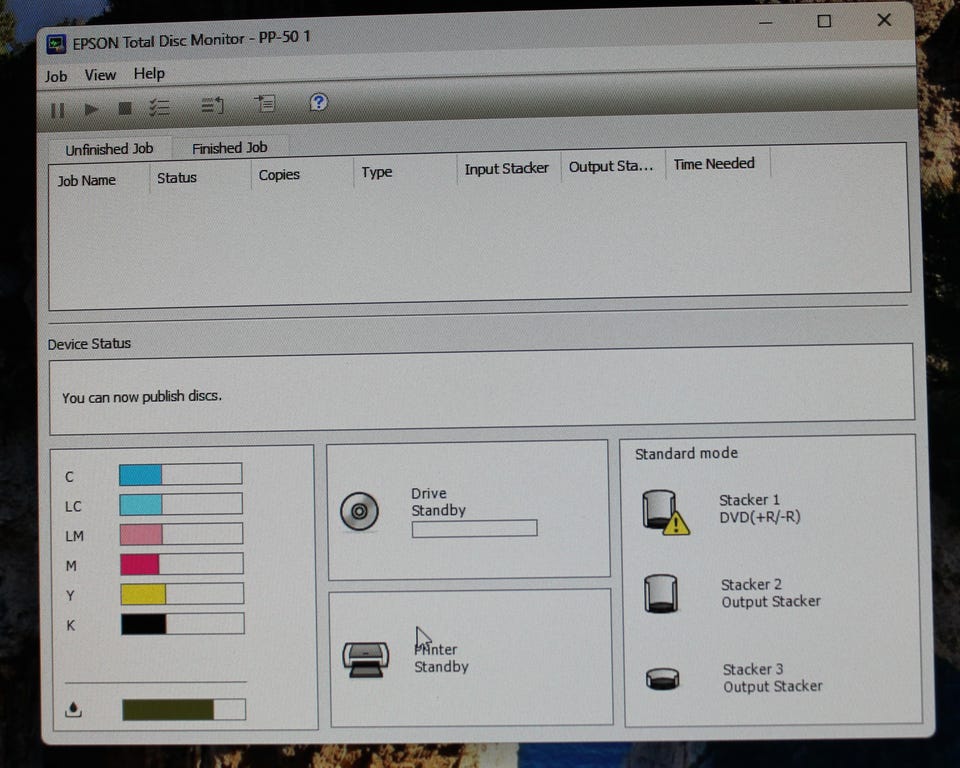
Task: Click the checklist job list toolbar icon
Action: coord(160,108)
